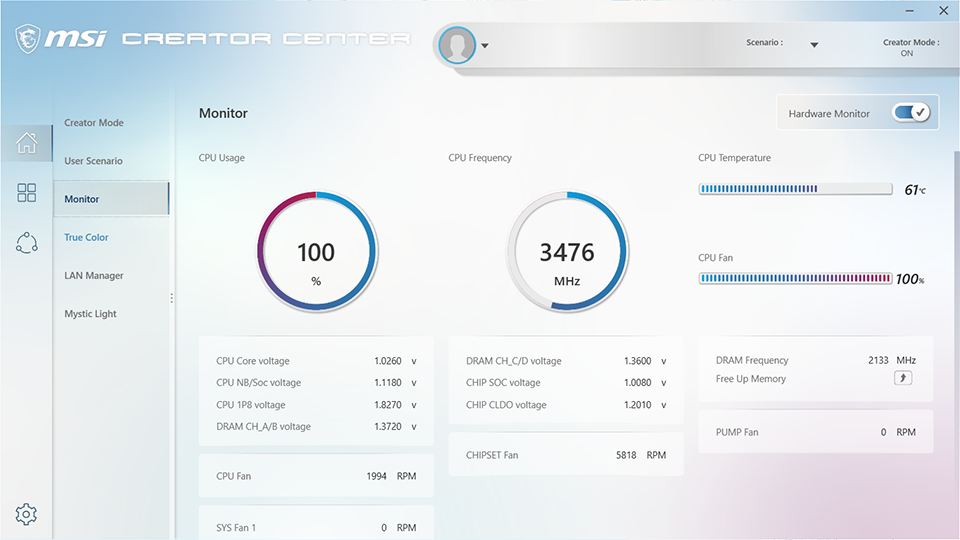Click the CPU Fan percentage bar
This screenshot has height=540, width=960.
click(x=795, y=278)
